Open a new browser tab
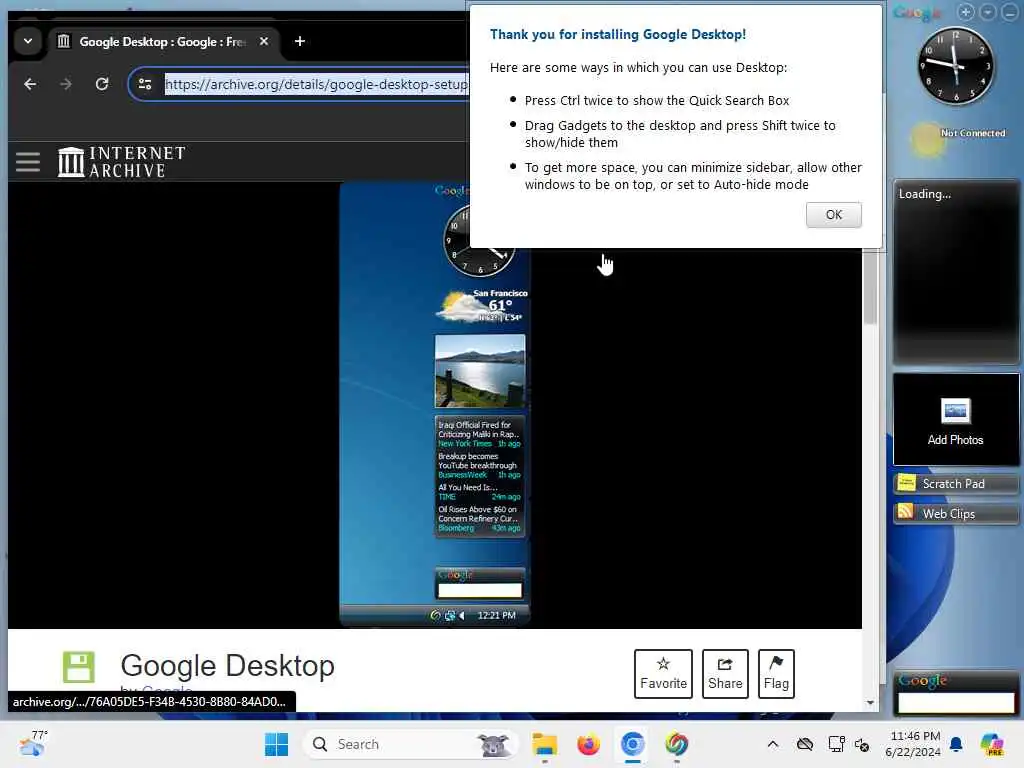This screenshot has width=1024, height=768. click(300, 41)
